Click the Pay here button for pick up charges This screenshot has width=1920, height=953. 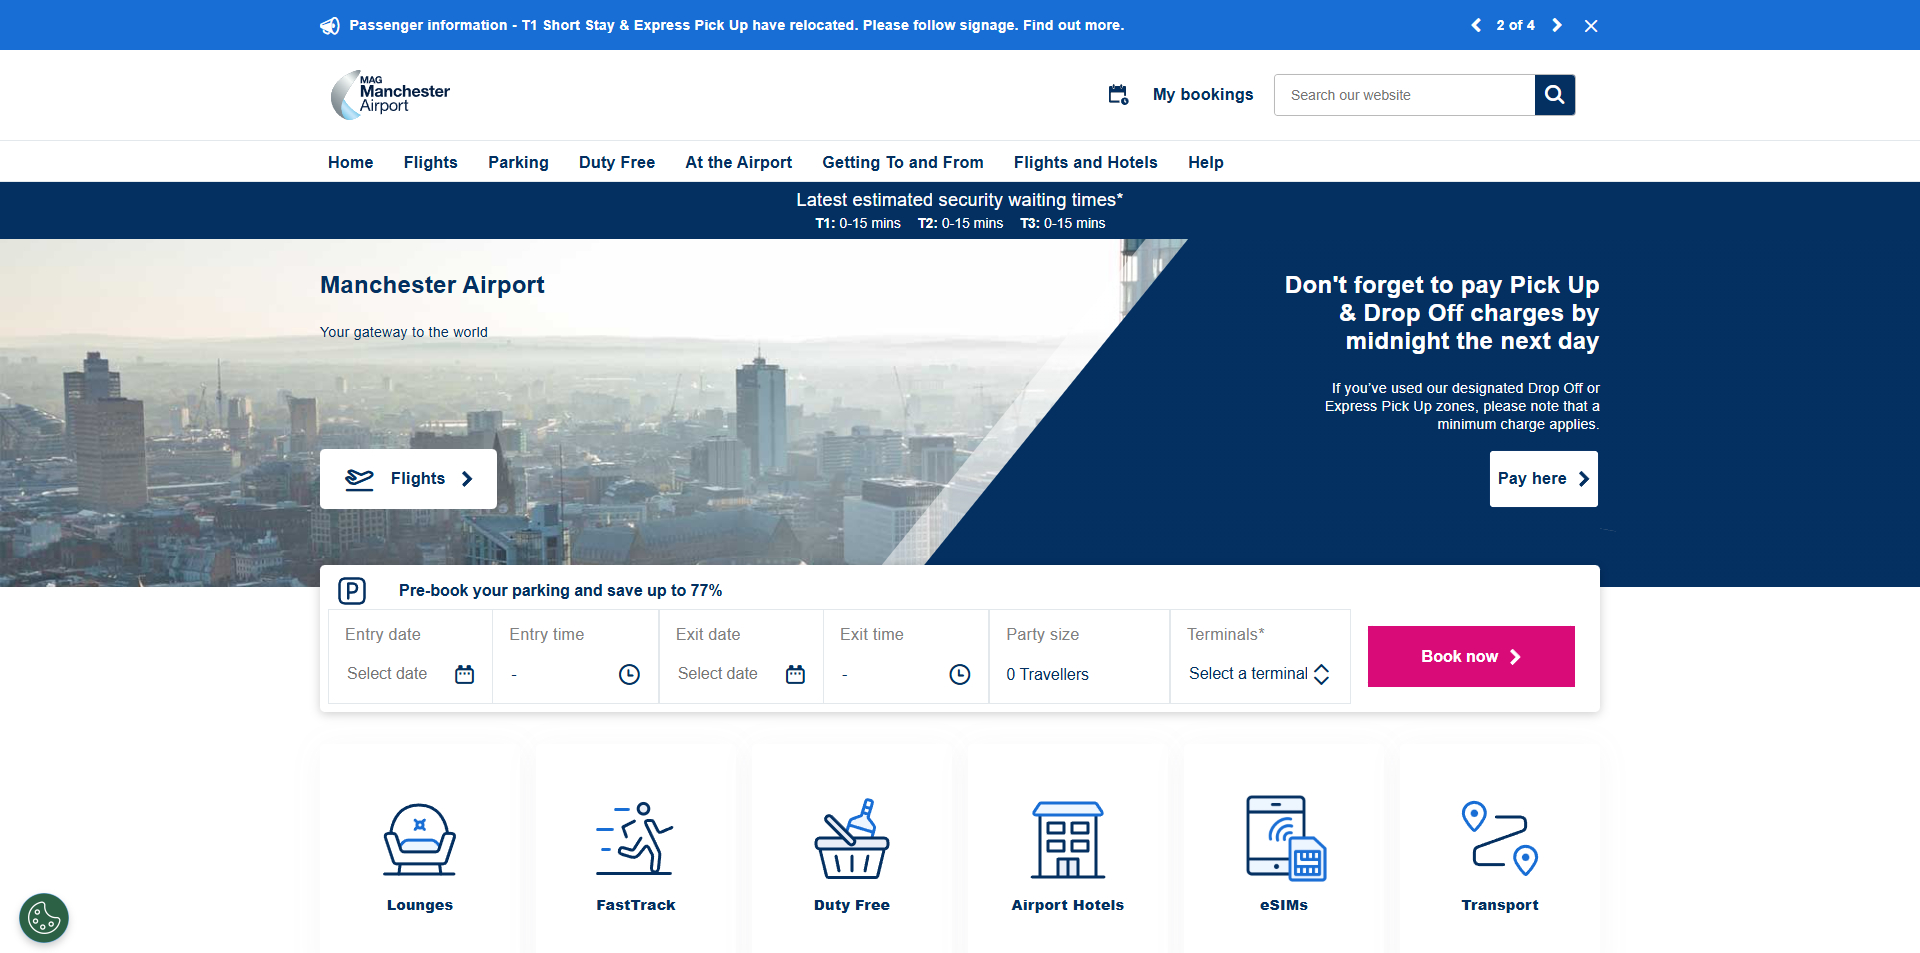[x=1543, y=478]
